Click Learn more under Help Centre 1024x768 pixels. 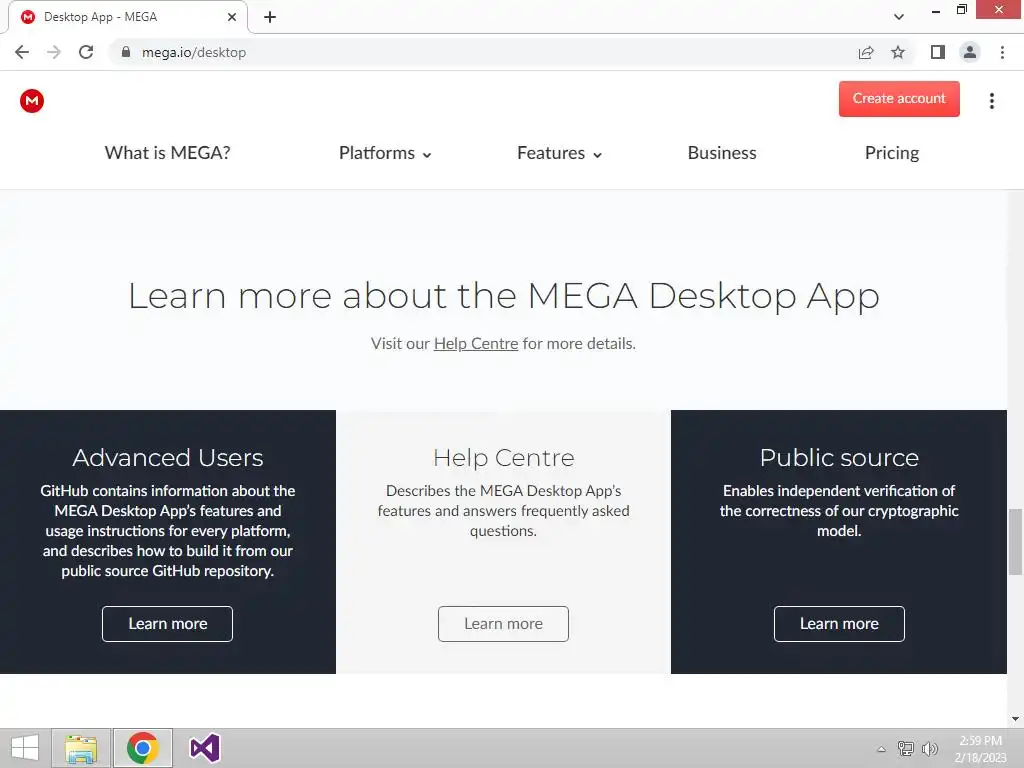(503, 624)
